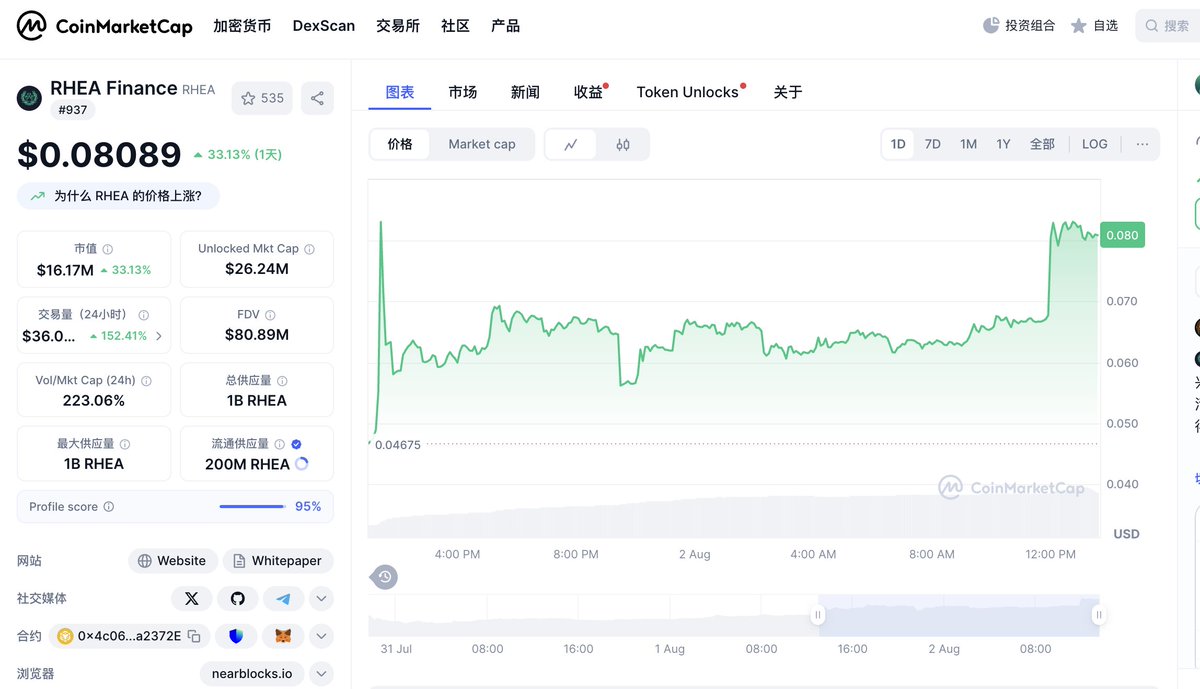Click the search magnifier icon
This screenshot has height=689, width=1200.
pyautogui.click(x=1152, y=25)
